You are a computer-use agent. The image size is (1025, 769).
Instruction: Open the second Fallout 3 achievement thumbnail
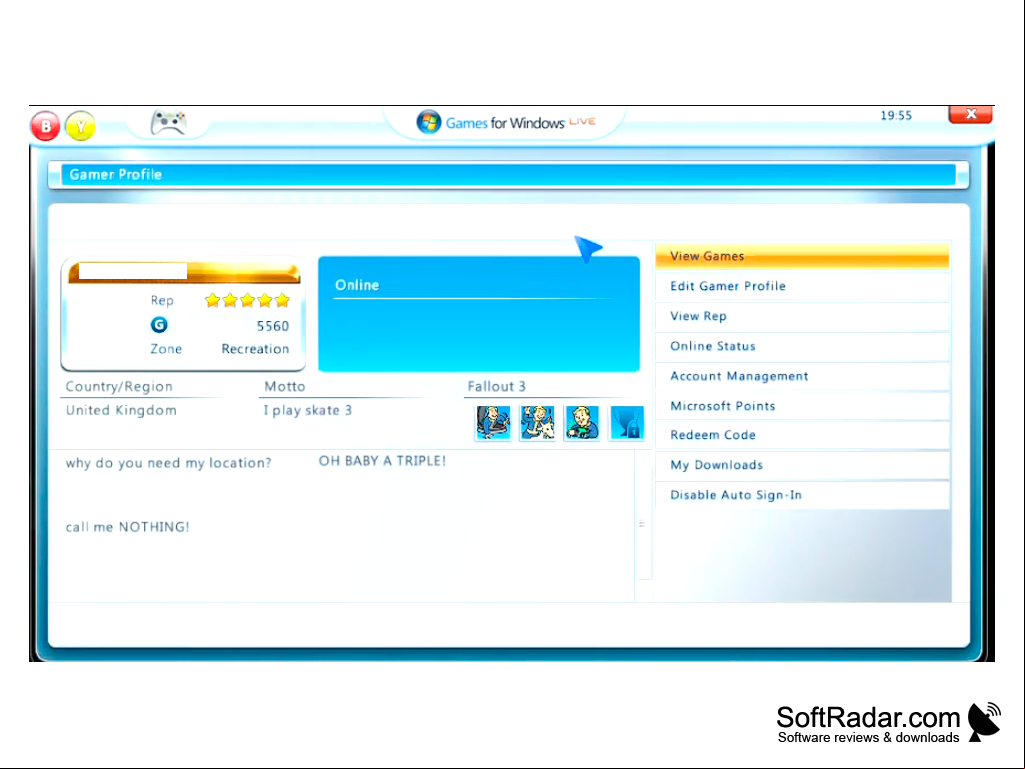537,422
